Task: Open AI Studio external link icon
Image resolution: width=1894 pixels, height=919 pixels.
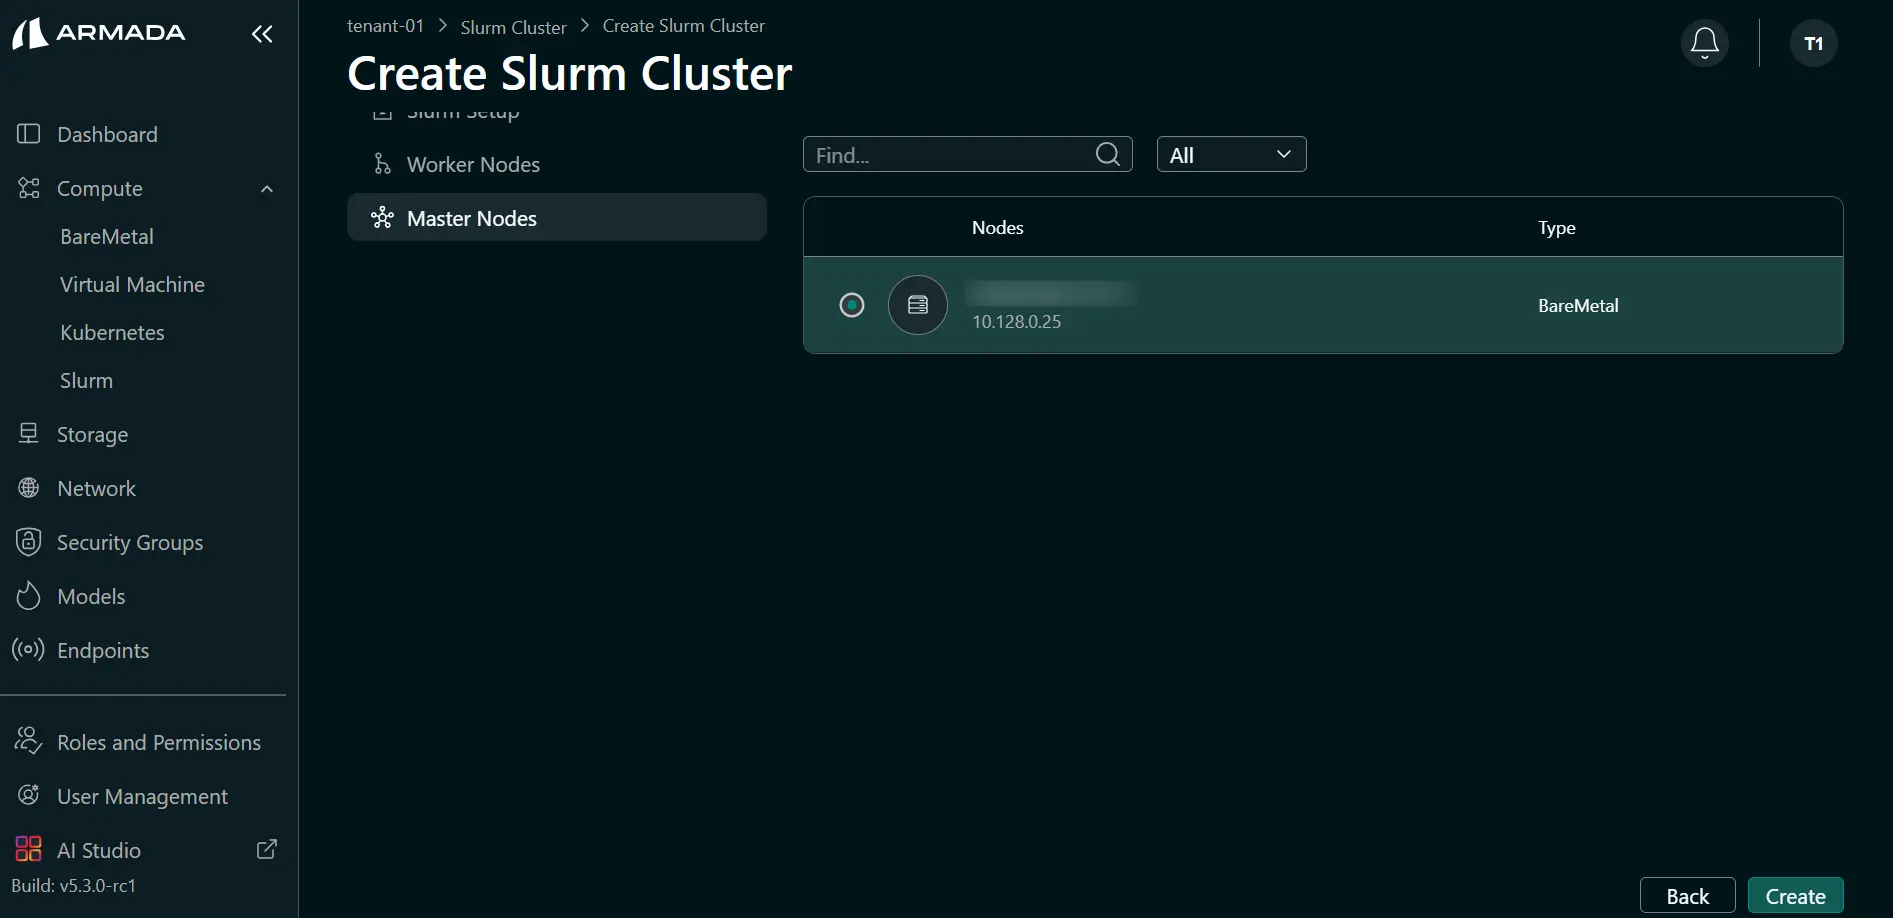Action: click(x=267, y=849)
